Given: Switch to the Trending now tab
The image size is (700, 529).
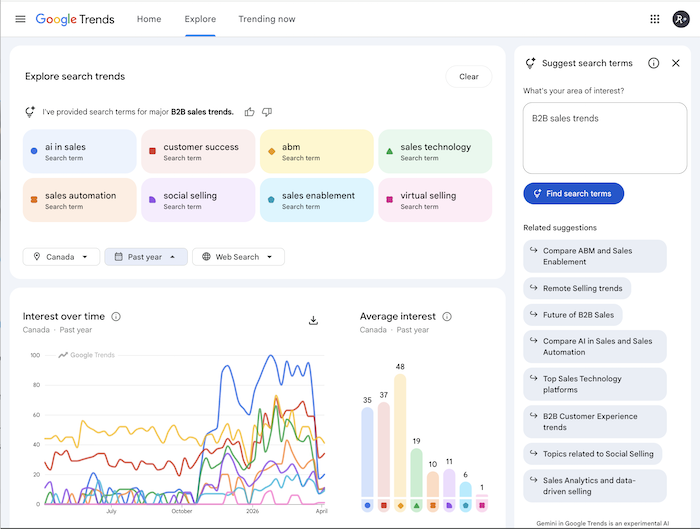Looking at the screenshot, I should pos(266,19).
